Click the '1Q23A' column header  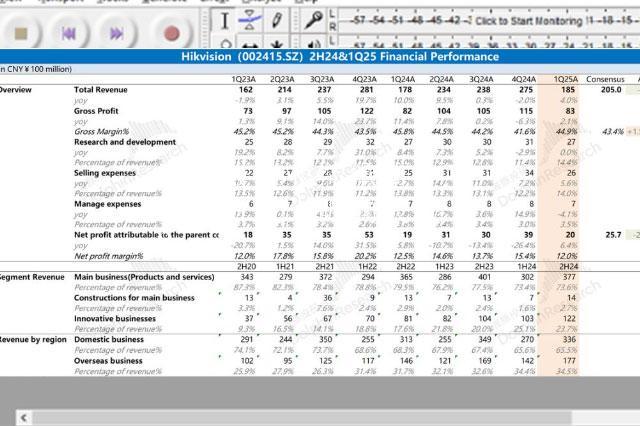point(243,79)
